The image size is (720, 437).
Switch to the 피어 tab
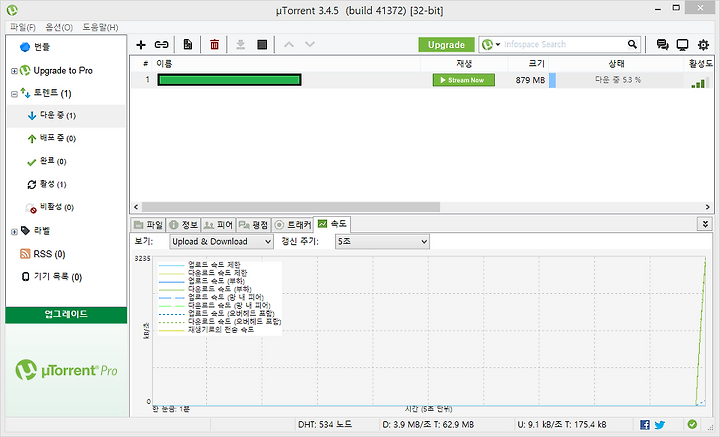coord(219,225)
